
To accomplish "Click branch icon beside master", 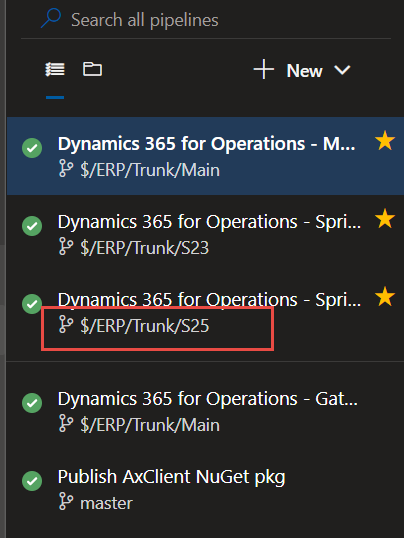I will (66, 501).
